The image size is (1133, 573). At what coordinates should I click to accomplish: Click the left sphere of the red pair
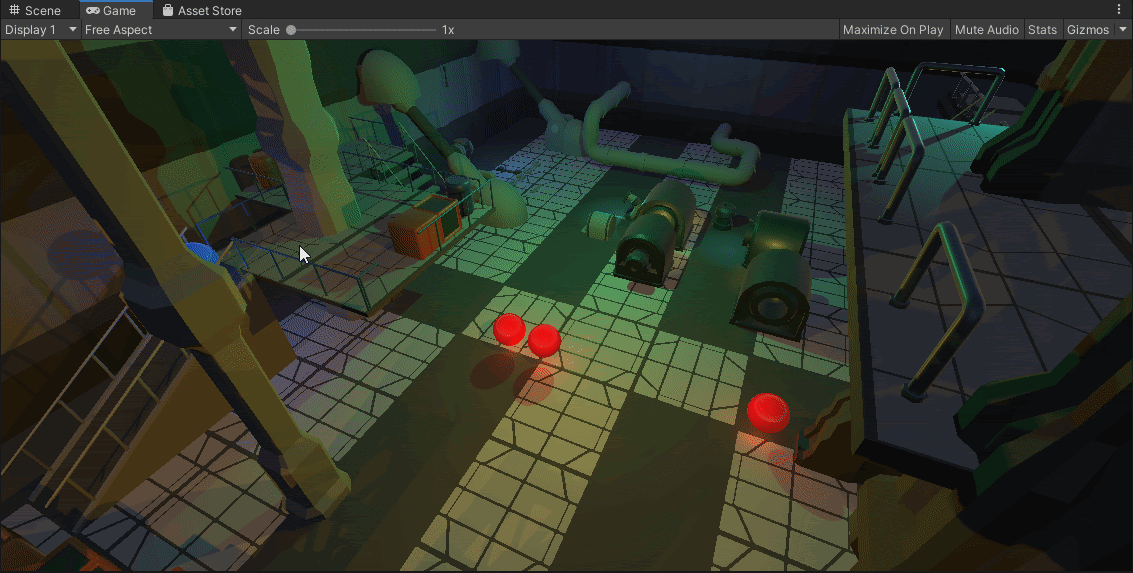(x=509, y=329)
